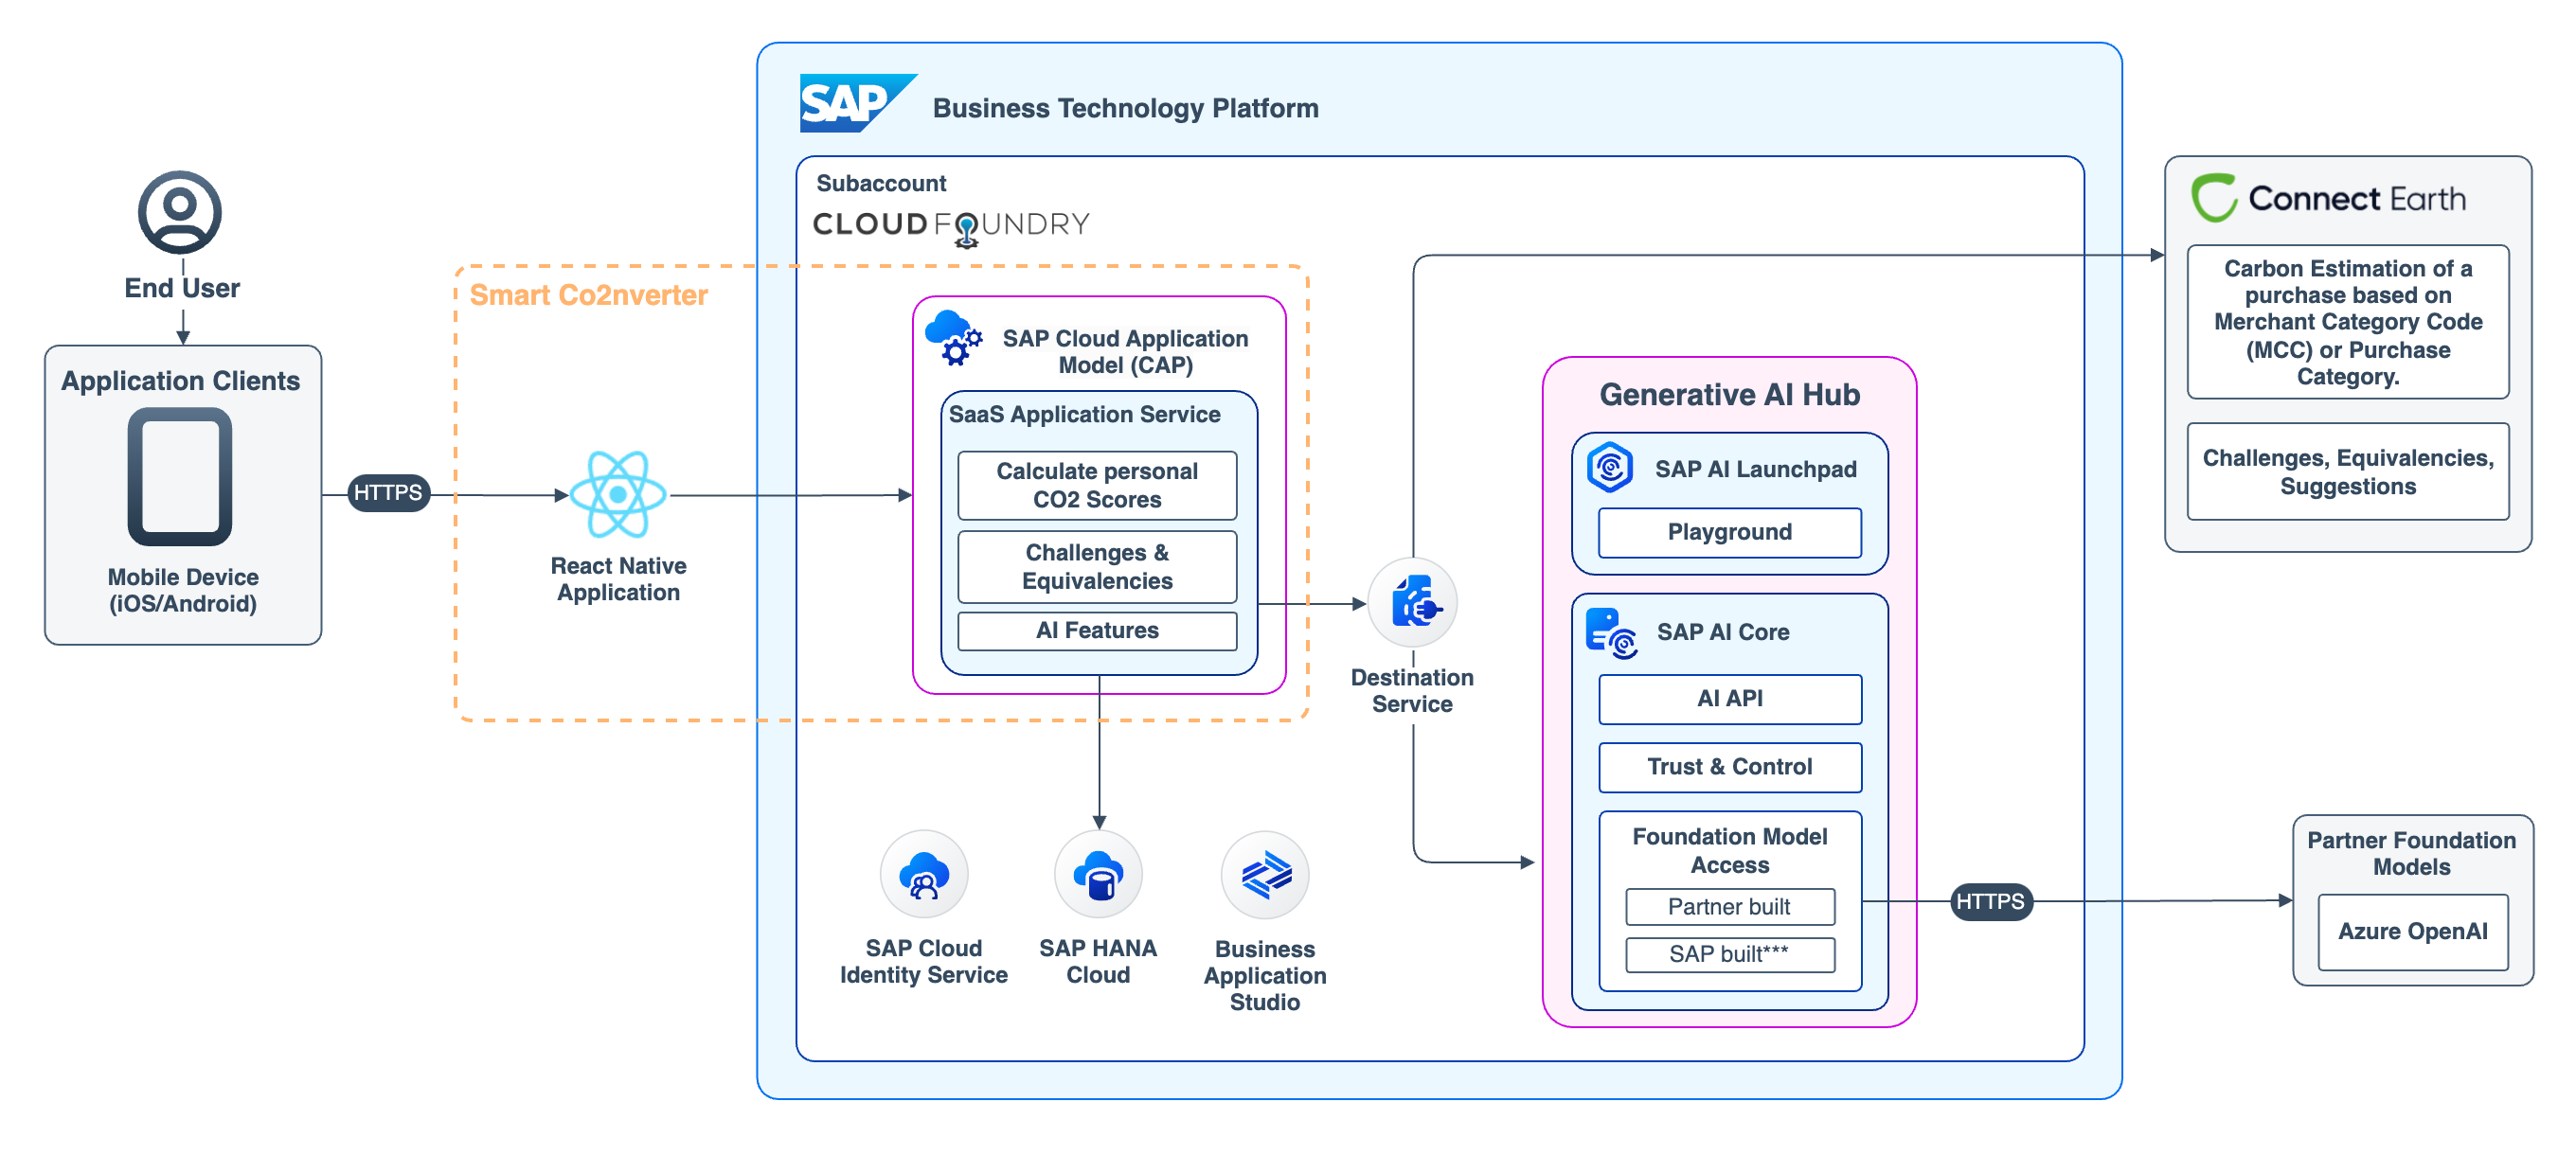Screen dimensions: 2576x1155
Task: Click the HTTPS badge near Application Clients
Action: tap(388, 493)
